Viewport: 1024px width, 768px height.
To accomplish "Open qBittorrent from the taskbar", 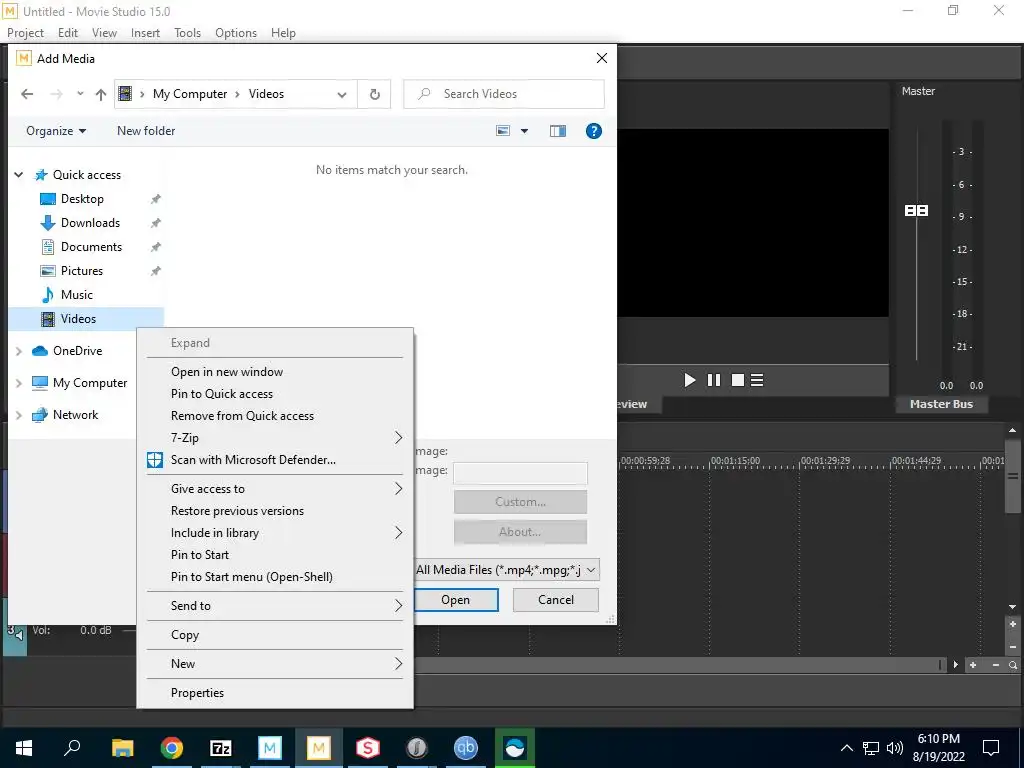I will point(466,748).
